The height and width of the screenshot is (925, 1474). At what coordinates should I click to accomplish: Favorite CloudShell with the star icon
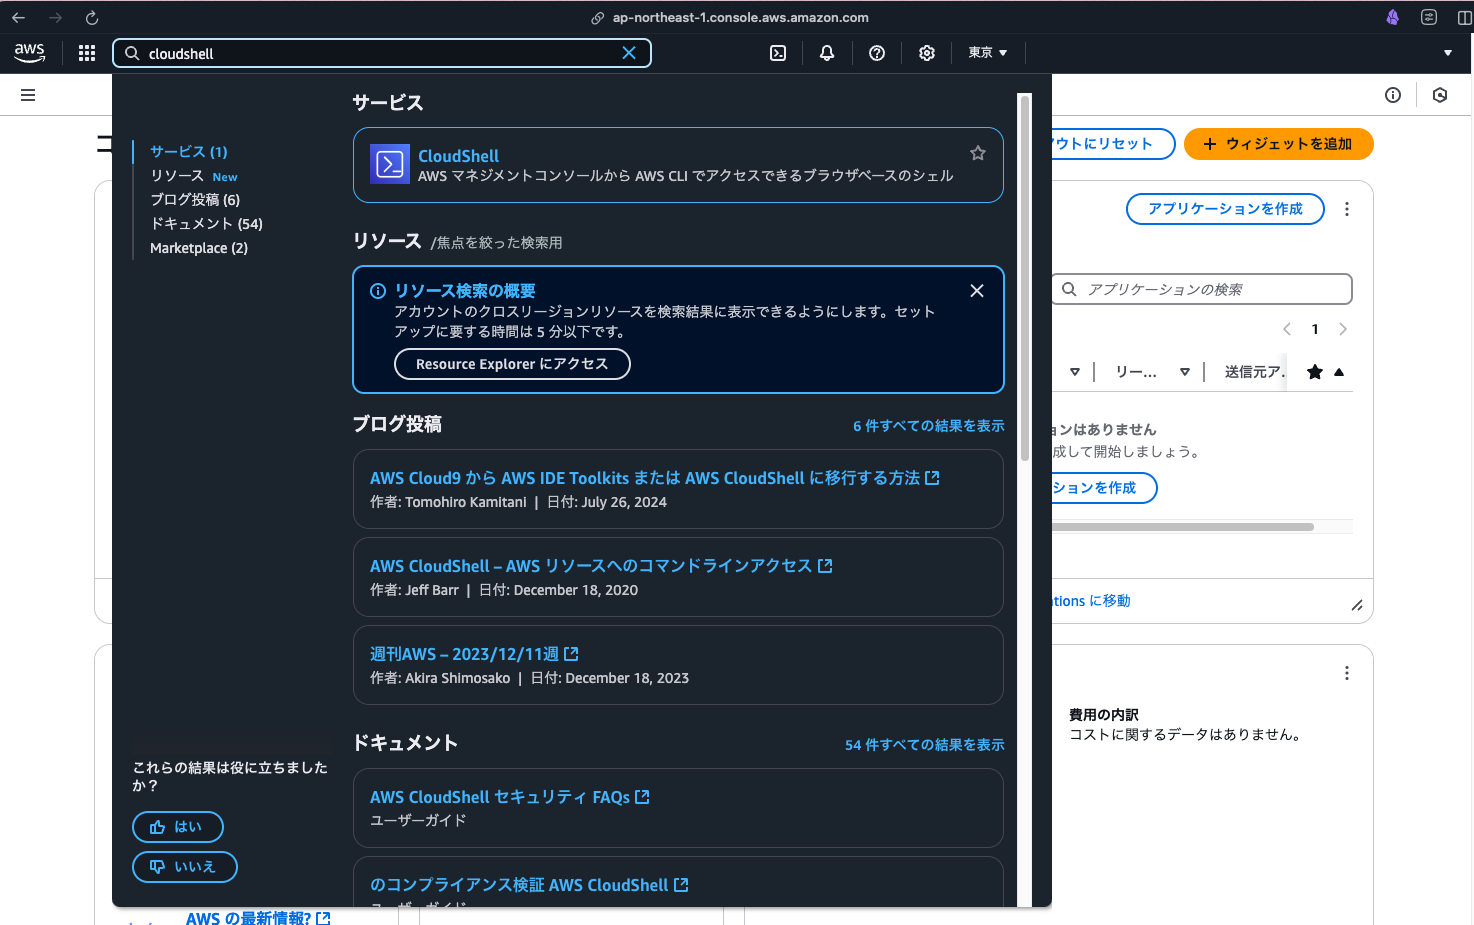click(x=978, y=153)
